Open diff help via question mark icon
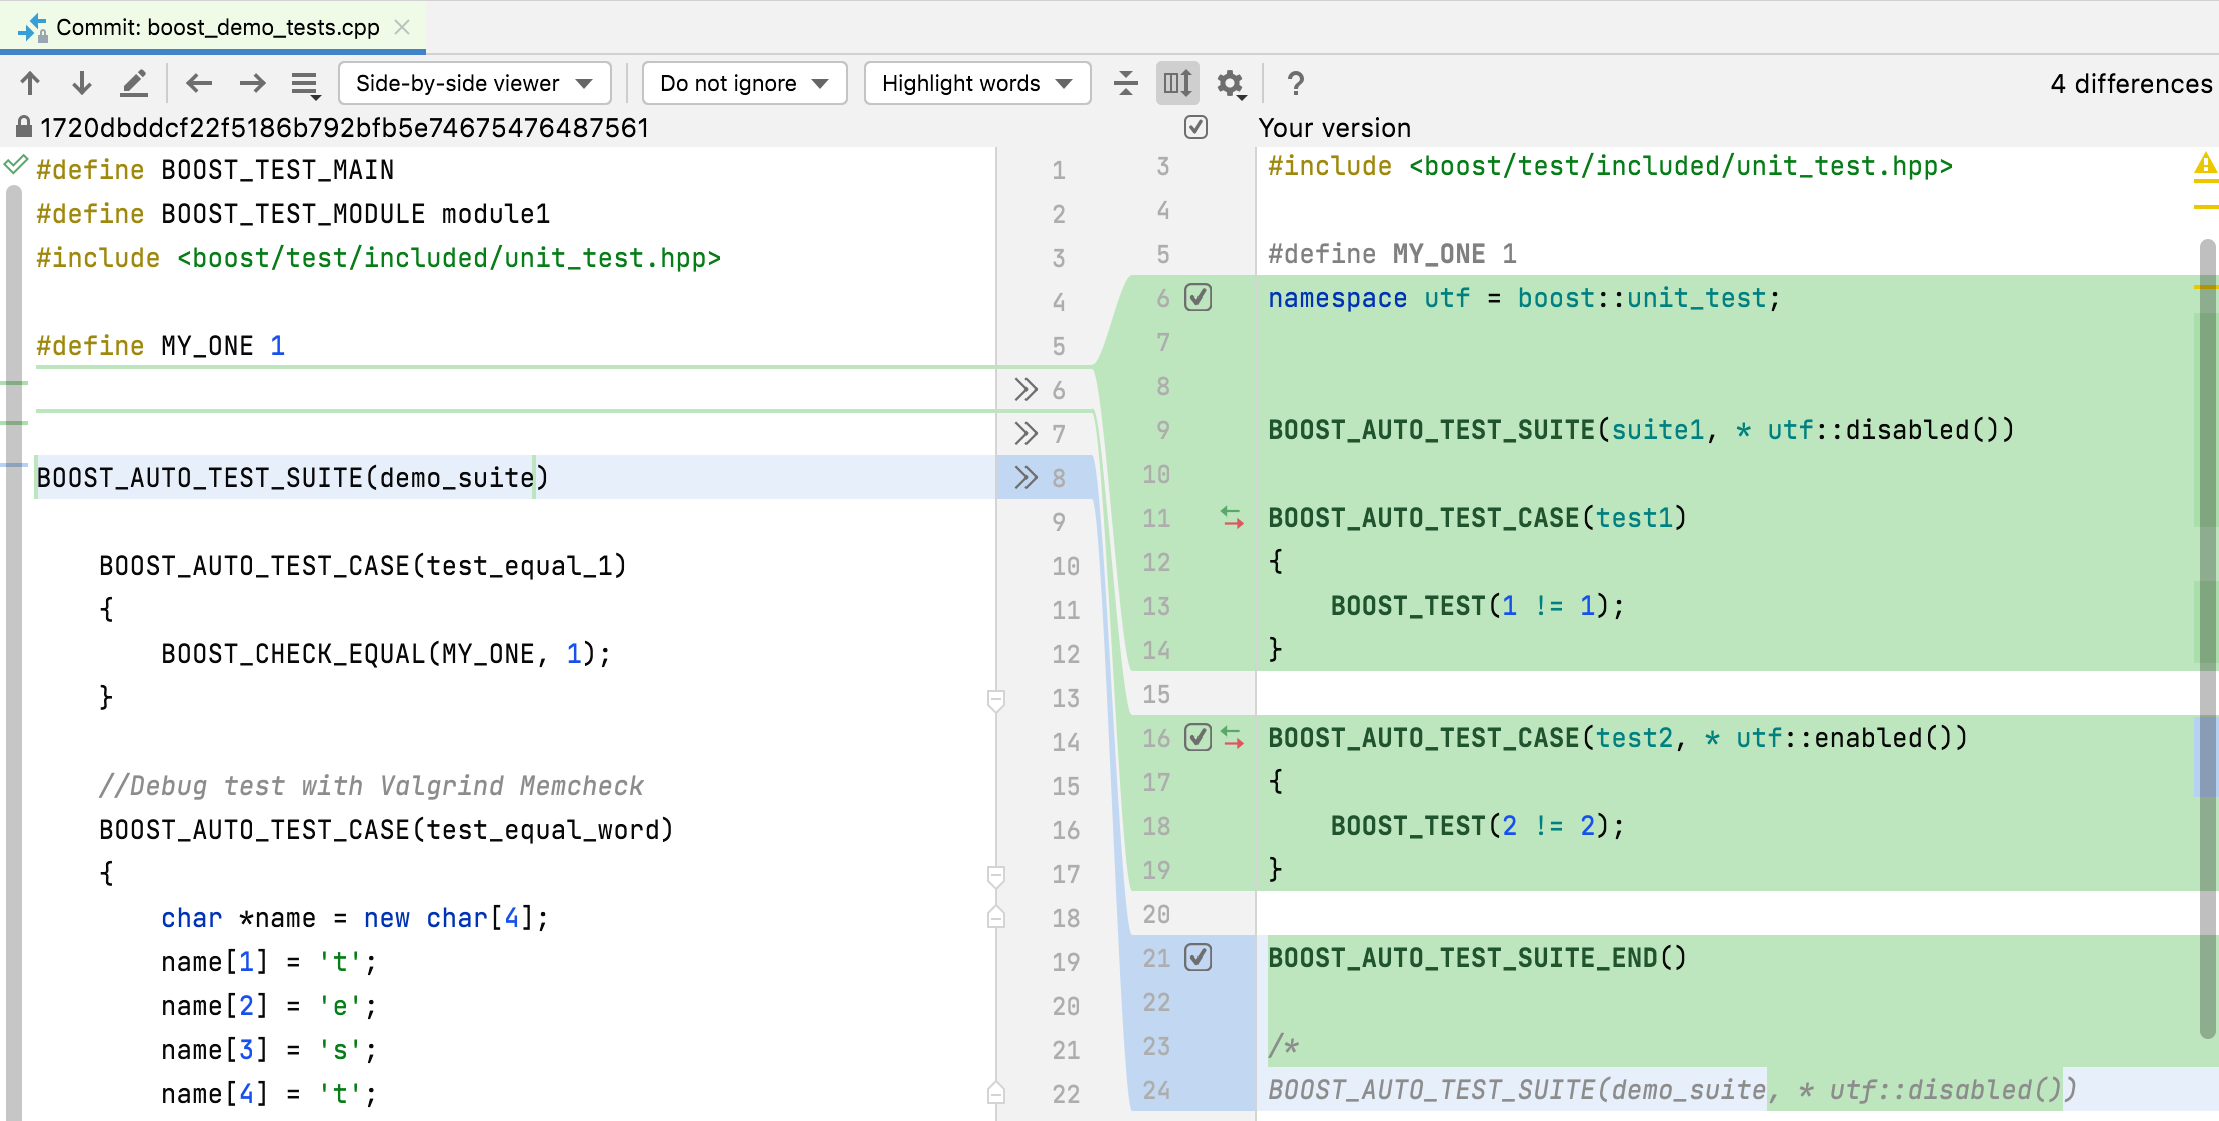Screen dimensions: 2219x1121 coord(1295,83)
